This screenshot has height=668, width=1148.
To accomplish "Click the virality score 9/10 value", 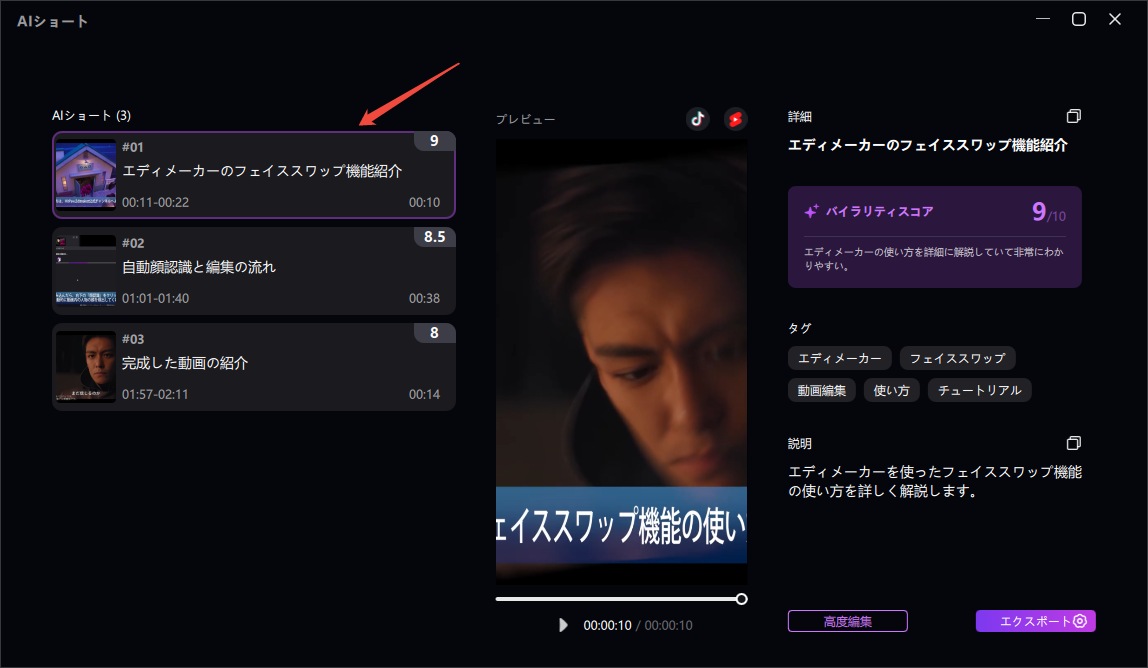I will (x=1048, y=212).
